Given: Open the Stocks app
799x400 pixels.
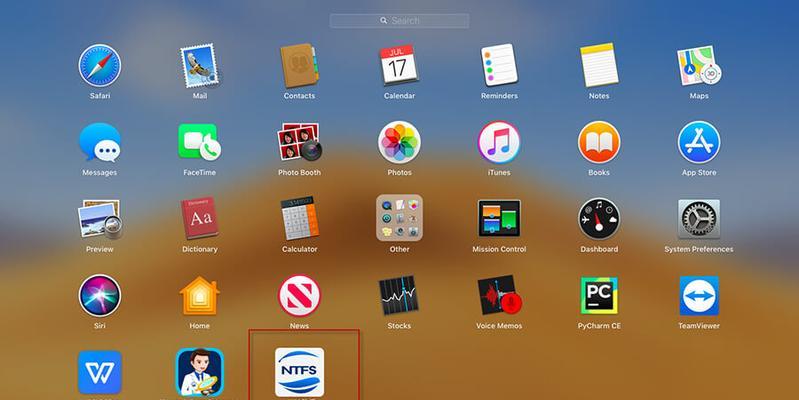Looking at the screenshot, I should [399, 296].
